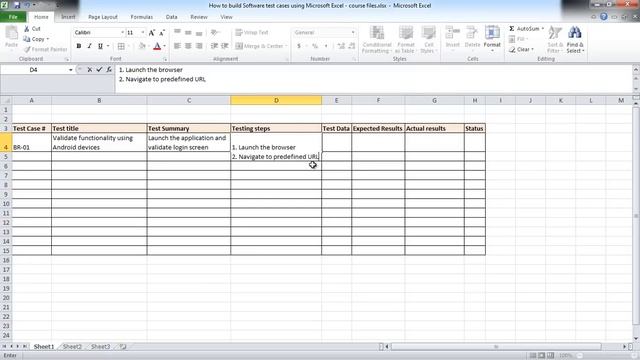Screen dimensions: 640x360
Task: Click Increase Indent icon
Action: tap(224, 46)
